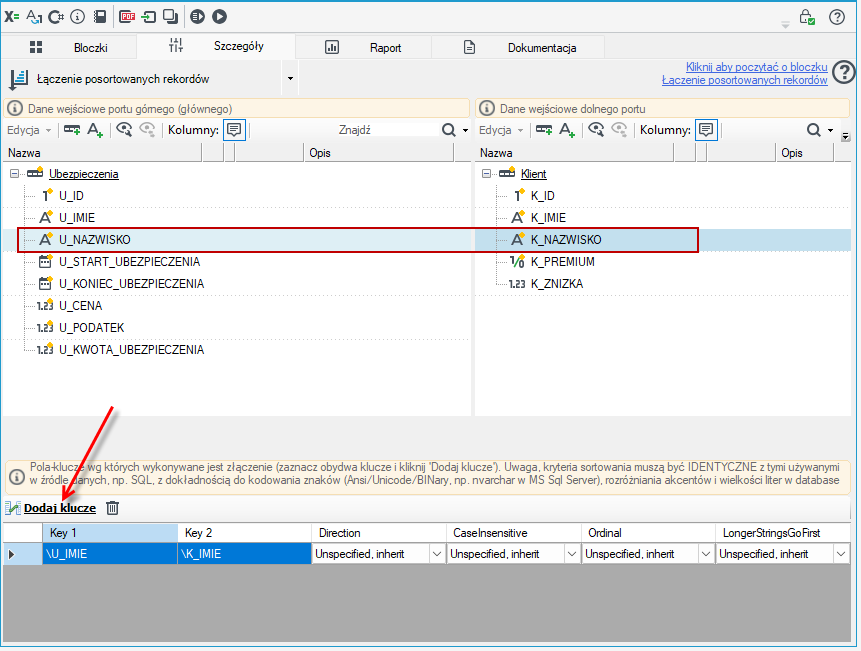Open the CaseInsensitive dropdown in the key row

[x=572, y=554]
